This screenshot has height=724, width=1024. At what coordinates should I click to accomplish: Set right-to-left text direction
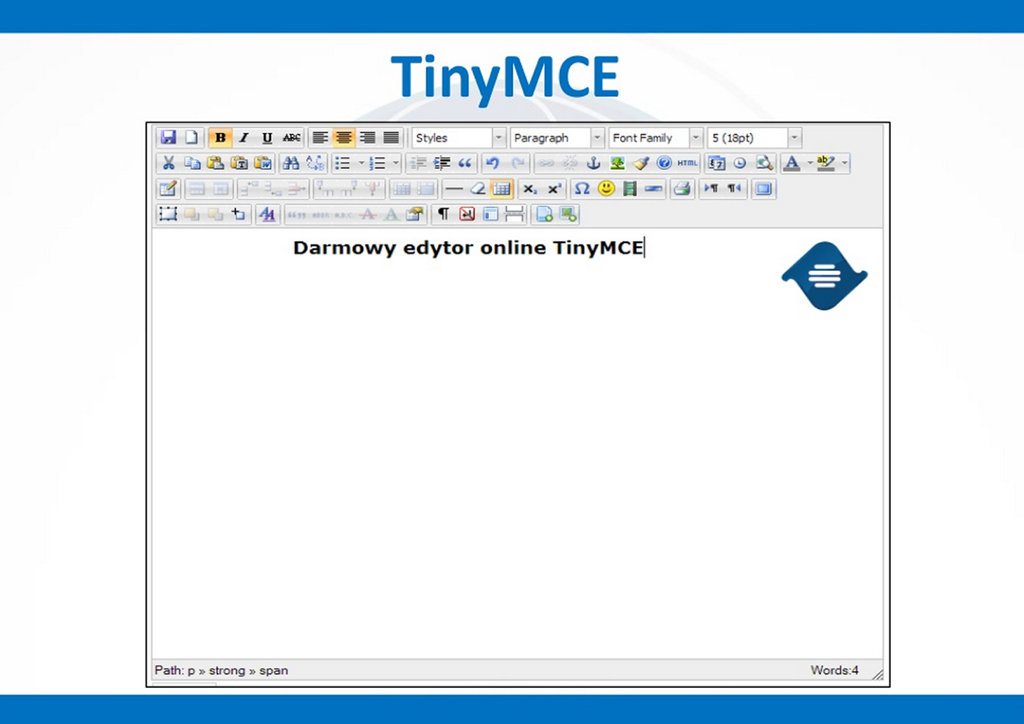click(x=734, y=189)
